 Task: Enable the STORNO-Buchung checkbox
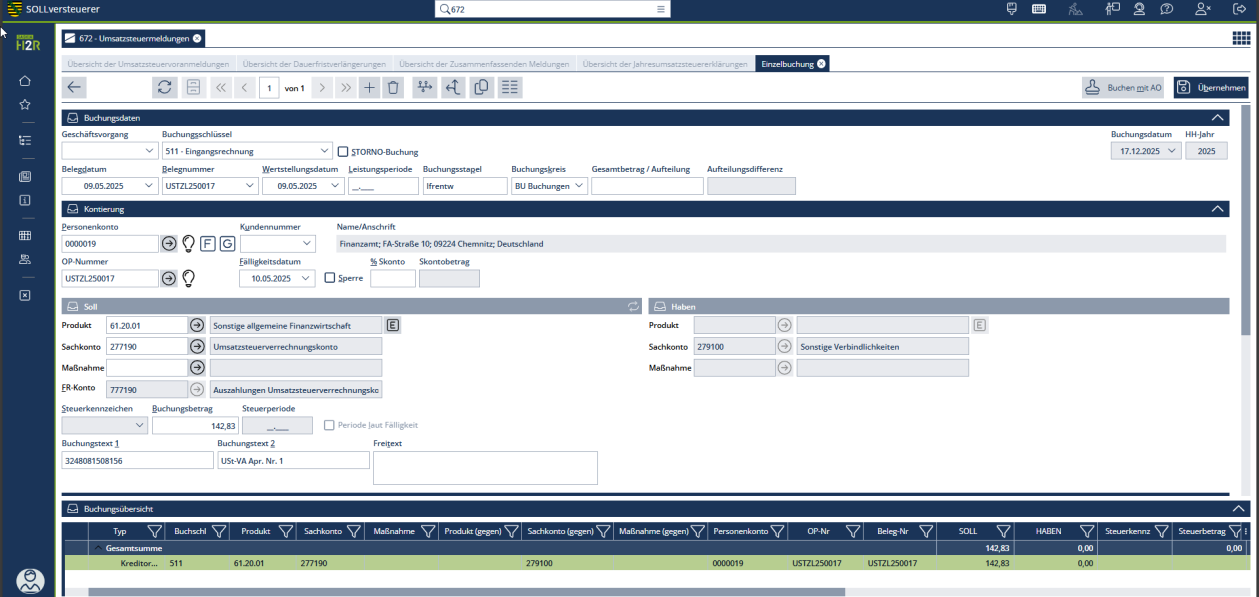(343, 152)
